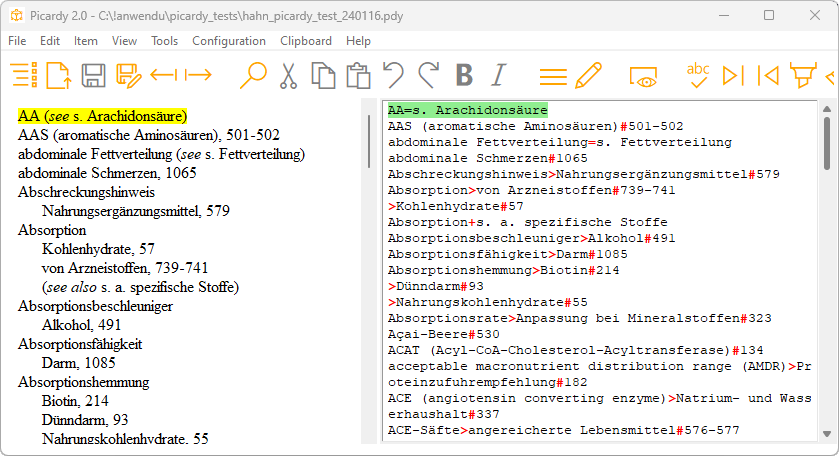Click the Open file icon
The width and height of the screenshot is (839, 456).
click(59, 75)
